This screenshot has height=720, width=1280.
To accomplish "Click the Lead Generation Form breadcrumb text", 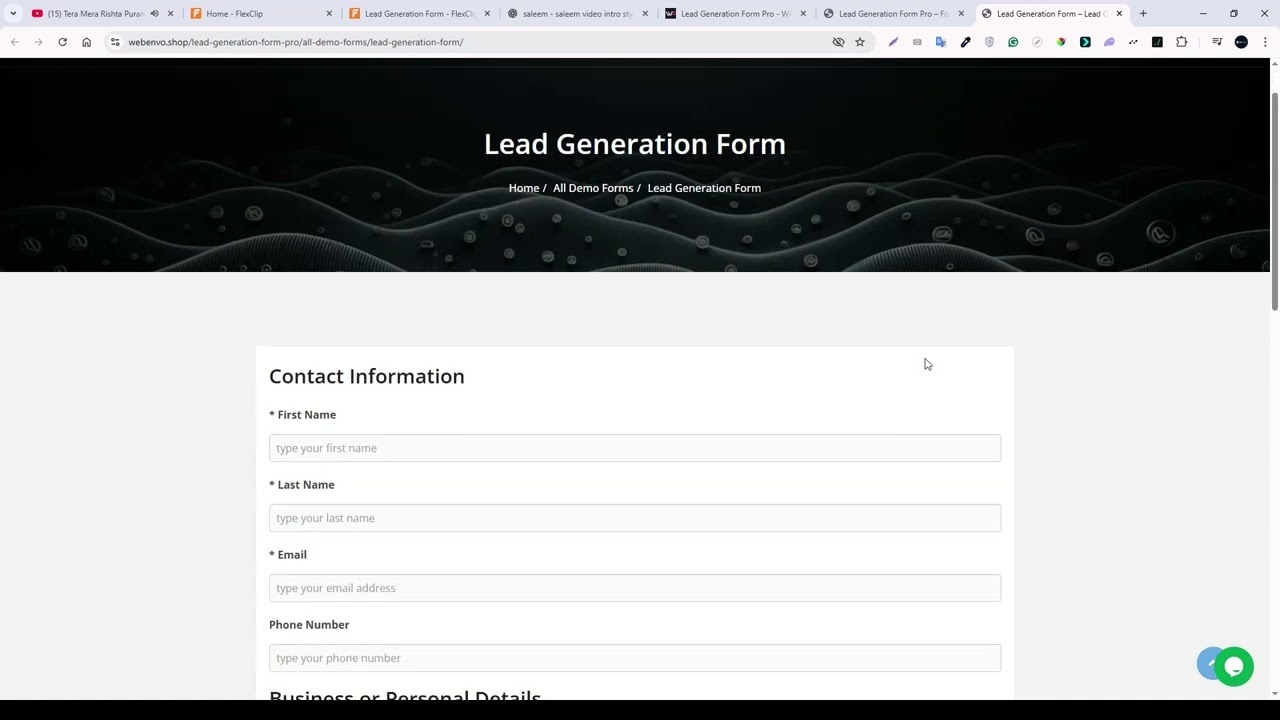I will pos(704,188).
